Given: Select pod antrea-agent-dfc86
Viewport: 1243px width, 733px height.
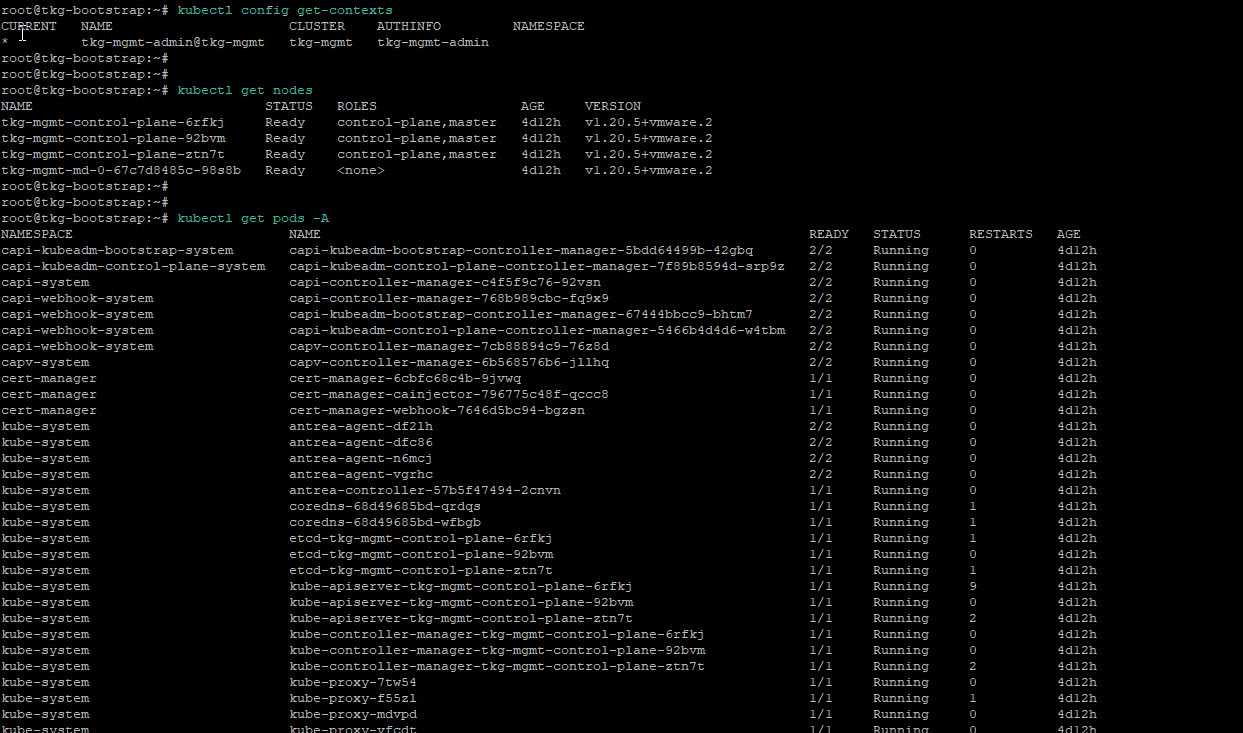Looking at the screenshot, I should pyautogui.click(x=361, y=442).
